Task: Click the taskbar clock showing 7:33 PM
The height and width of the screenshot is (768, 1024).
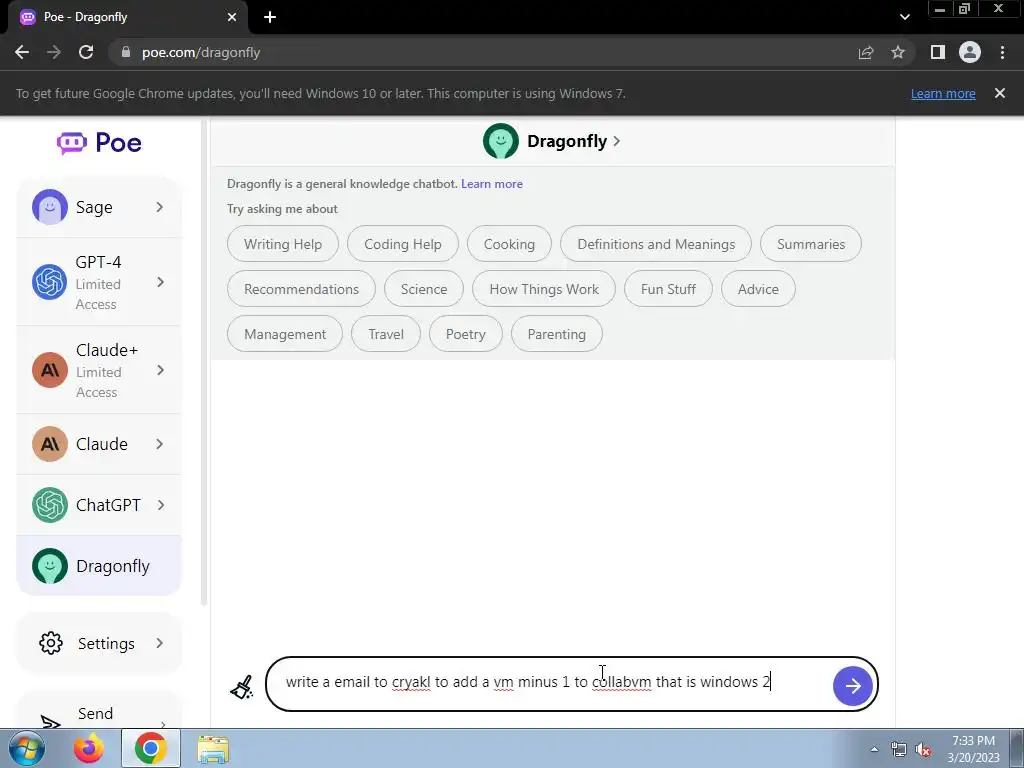Action: (973, 748)
